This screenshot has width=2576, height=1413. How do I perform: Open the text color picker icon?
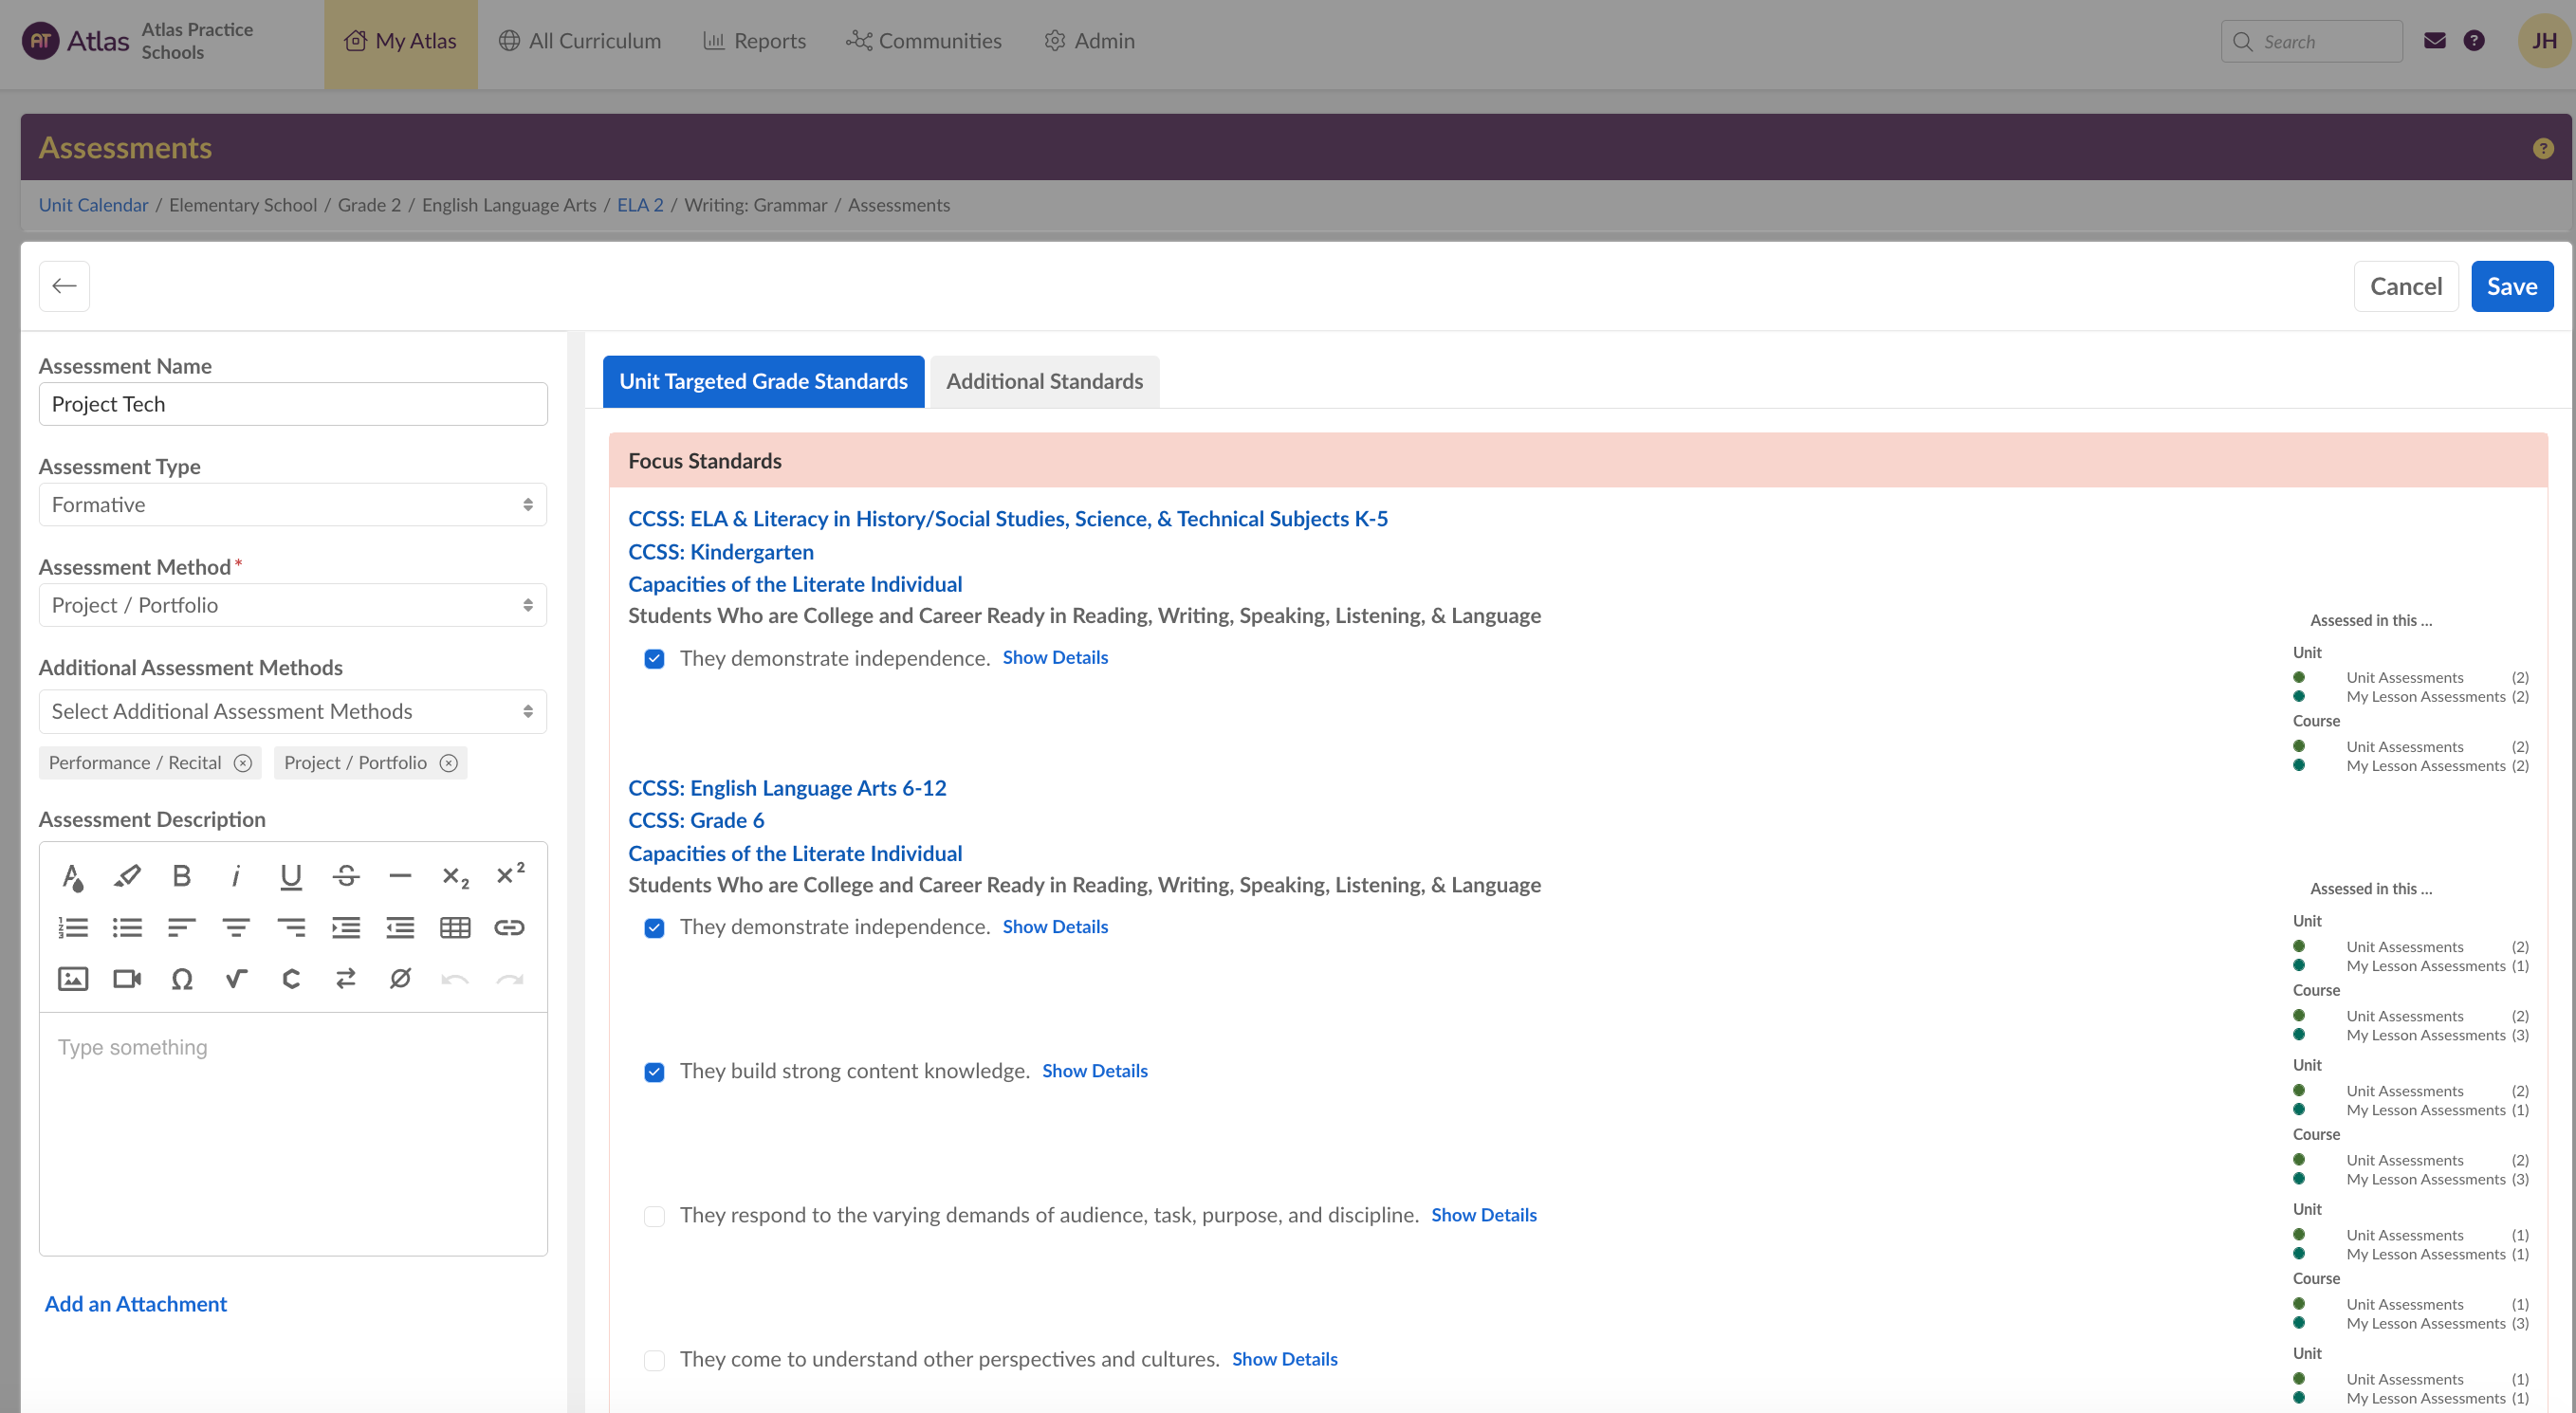[73, 876]
